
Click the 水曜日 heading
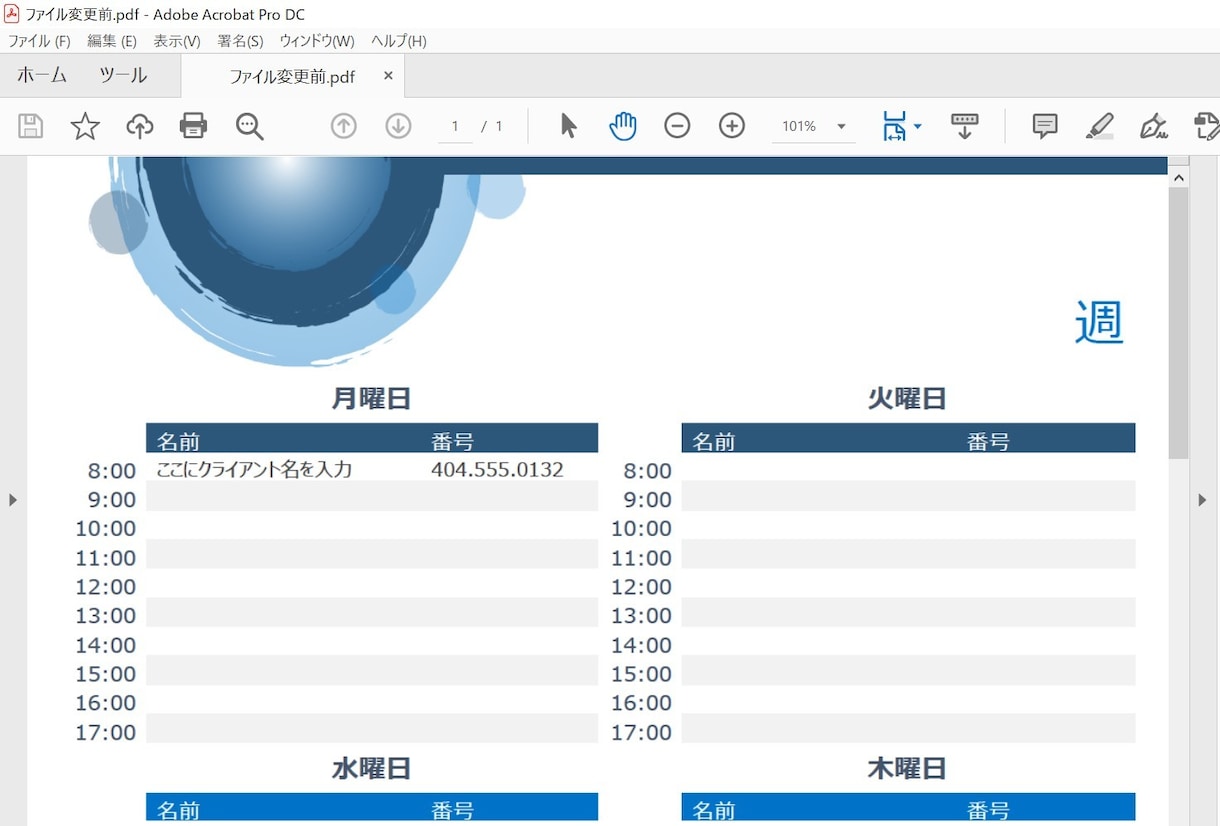371,768
